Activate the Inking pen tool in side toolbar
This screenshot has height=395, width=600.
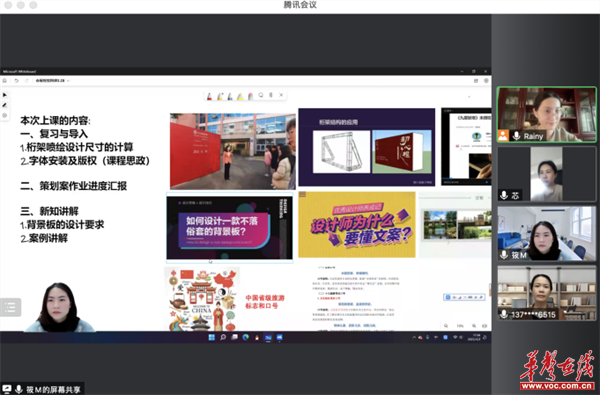[5, 105]
